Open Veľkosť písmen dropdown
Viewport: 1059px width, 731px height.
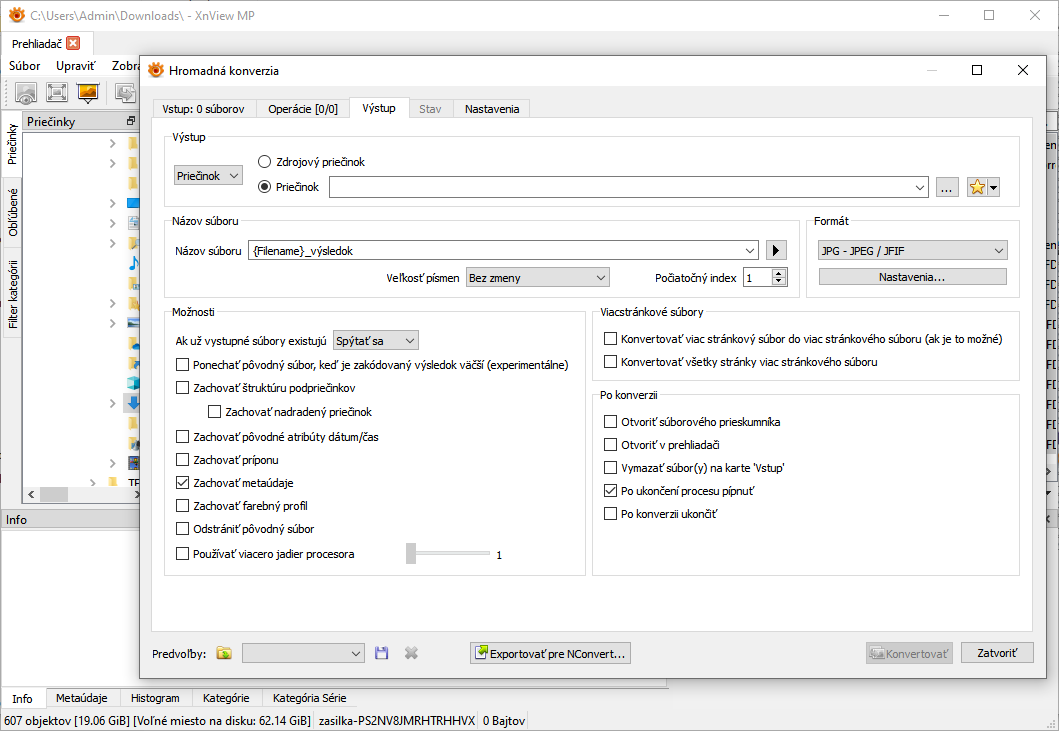[537, 277]
